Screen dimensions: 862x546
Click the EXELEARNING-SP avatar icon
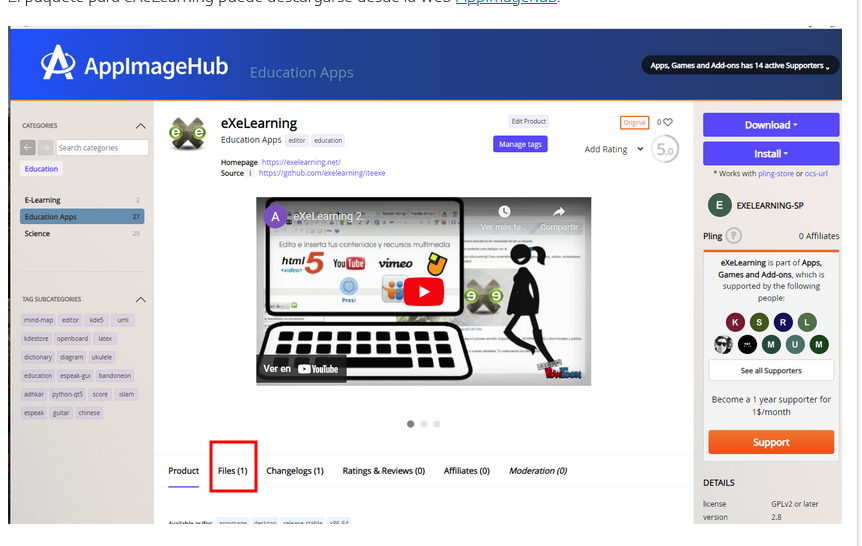point(719,205)
